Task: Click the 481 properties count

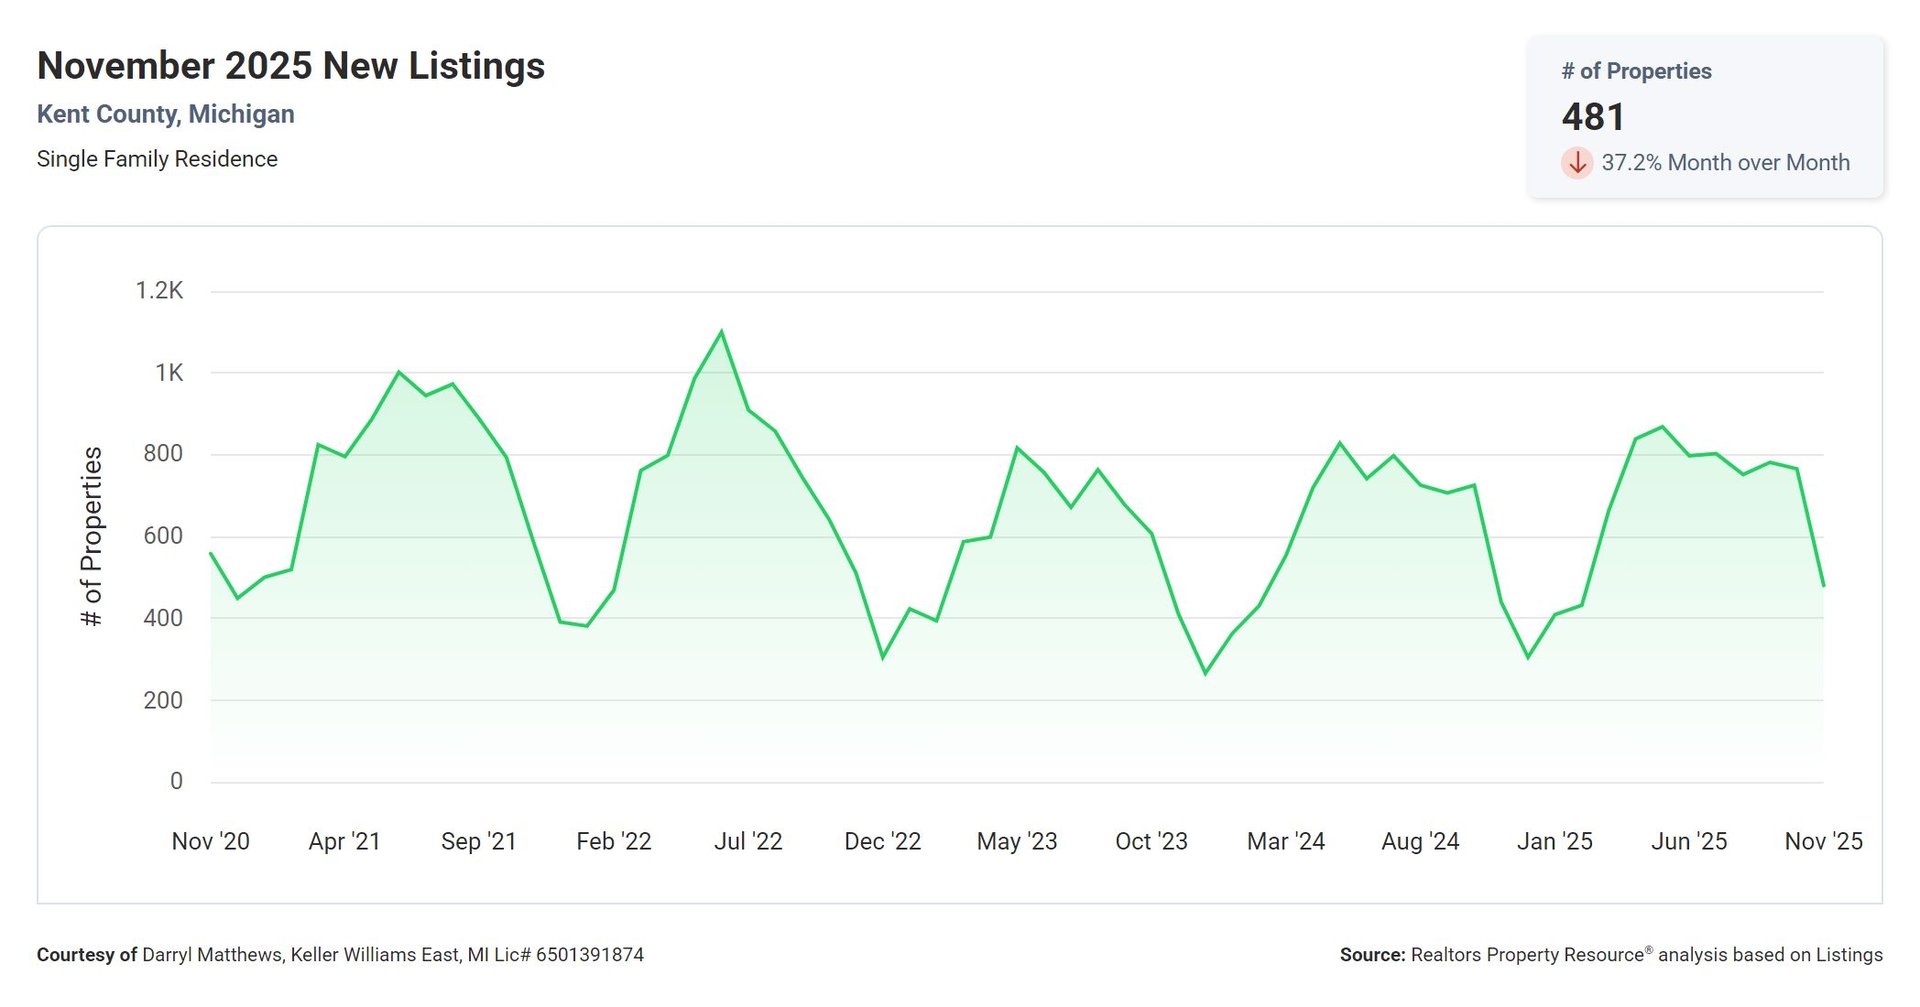Action: (1593, 117)
